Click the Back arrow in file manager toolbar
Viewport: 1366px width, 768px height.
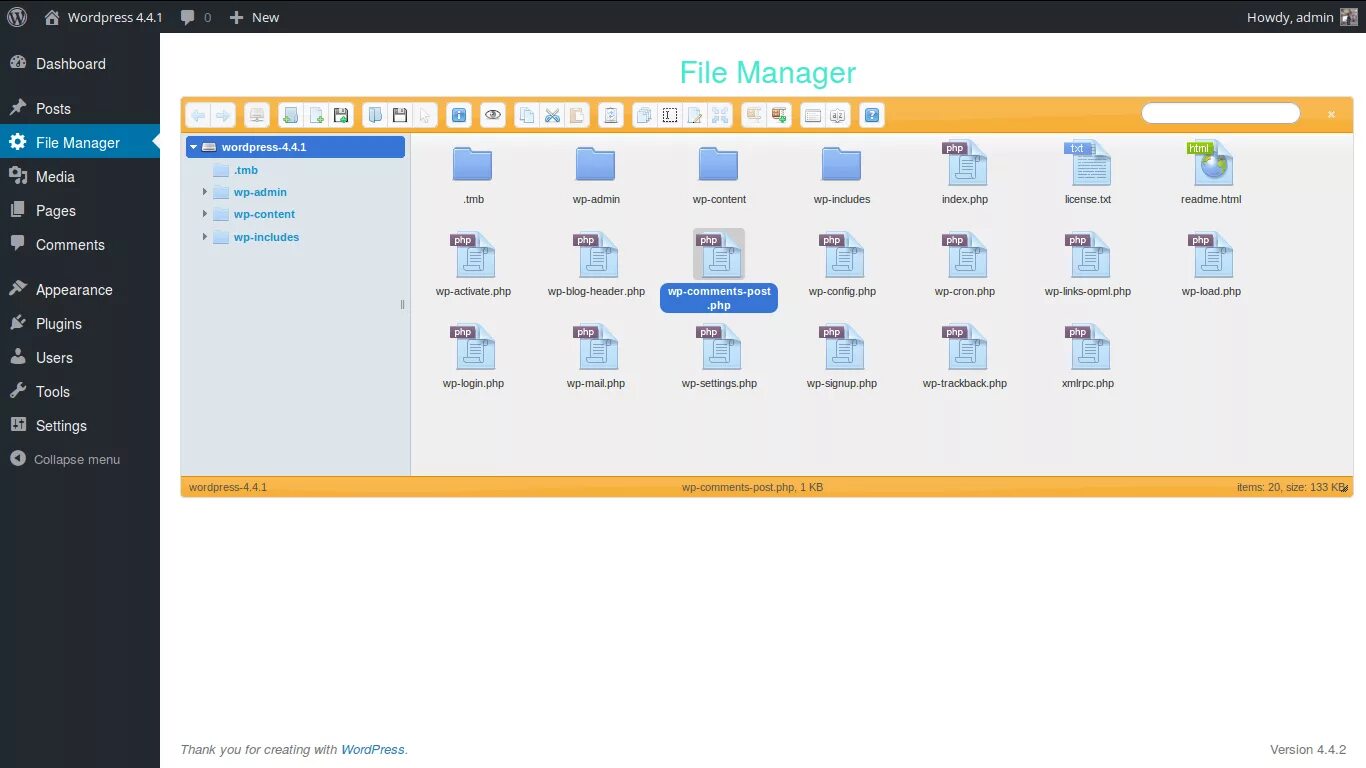[198, 115]
